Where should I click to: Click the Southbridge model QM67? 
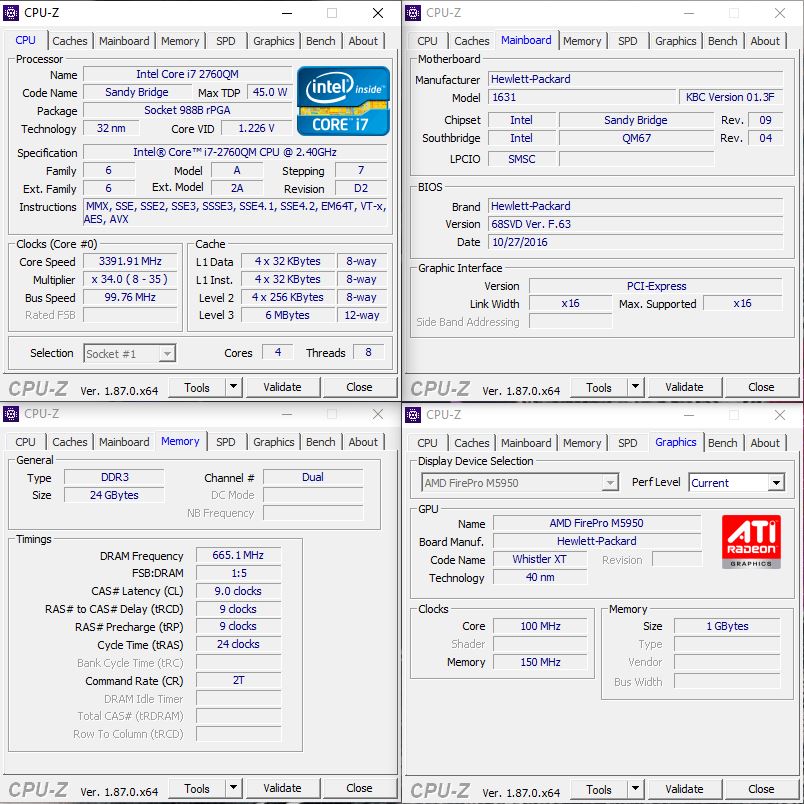(x=636, y=138)
